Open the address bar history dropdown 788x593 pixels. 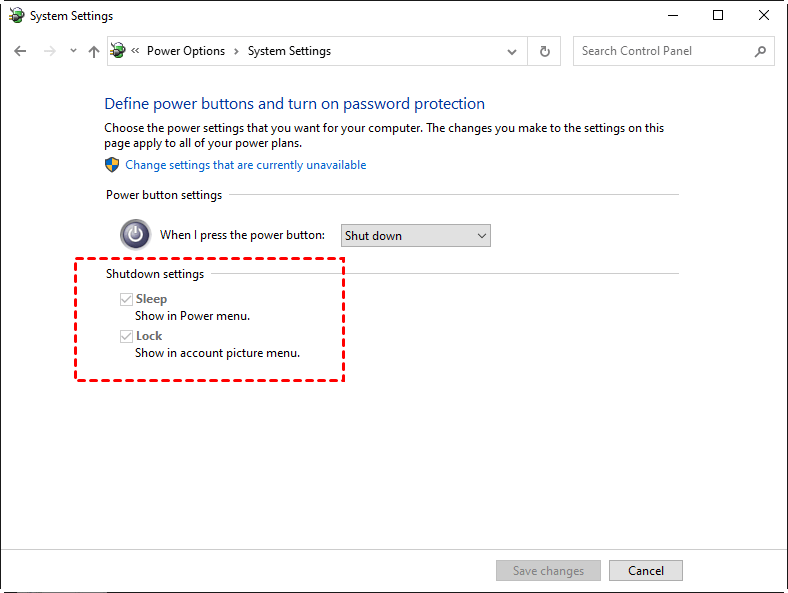[x=512, y=51]
